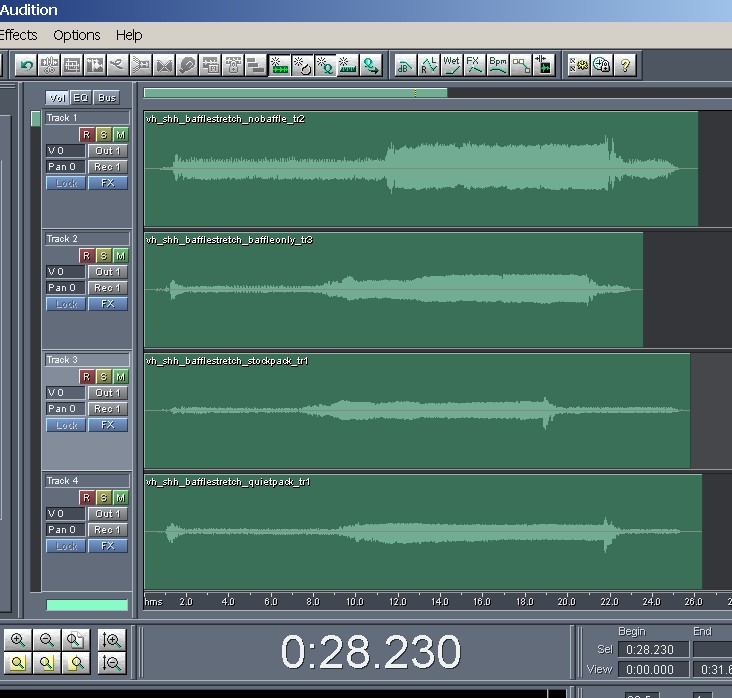Open the Out 1 output selector on Track 4
Screen dimensions: 732x698
[107, 513]
